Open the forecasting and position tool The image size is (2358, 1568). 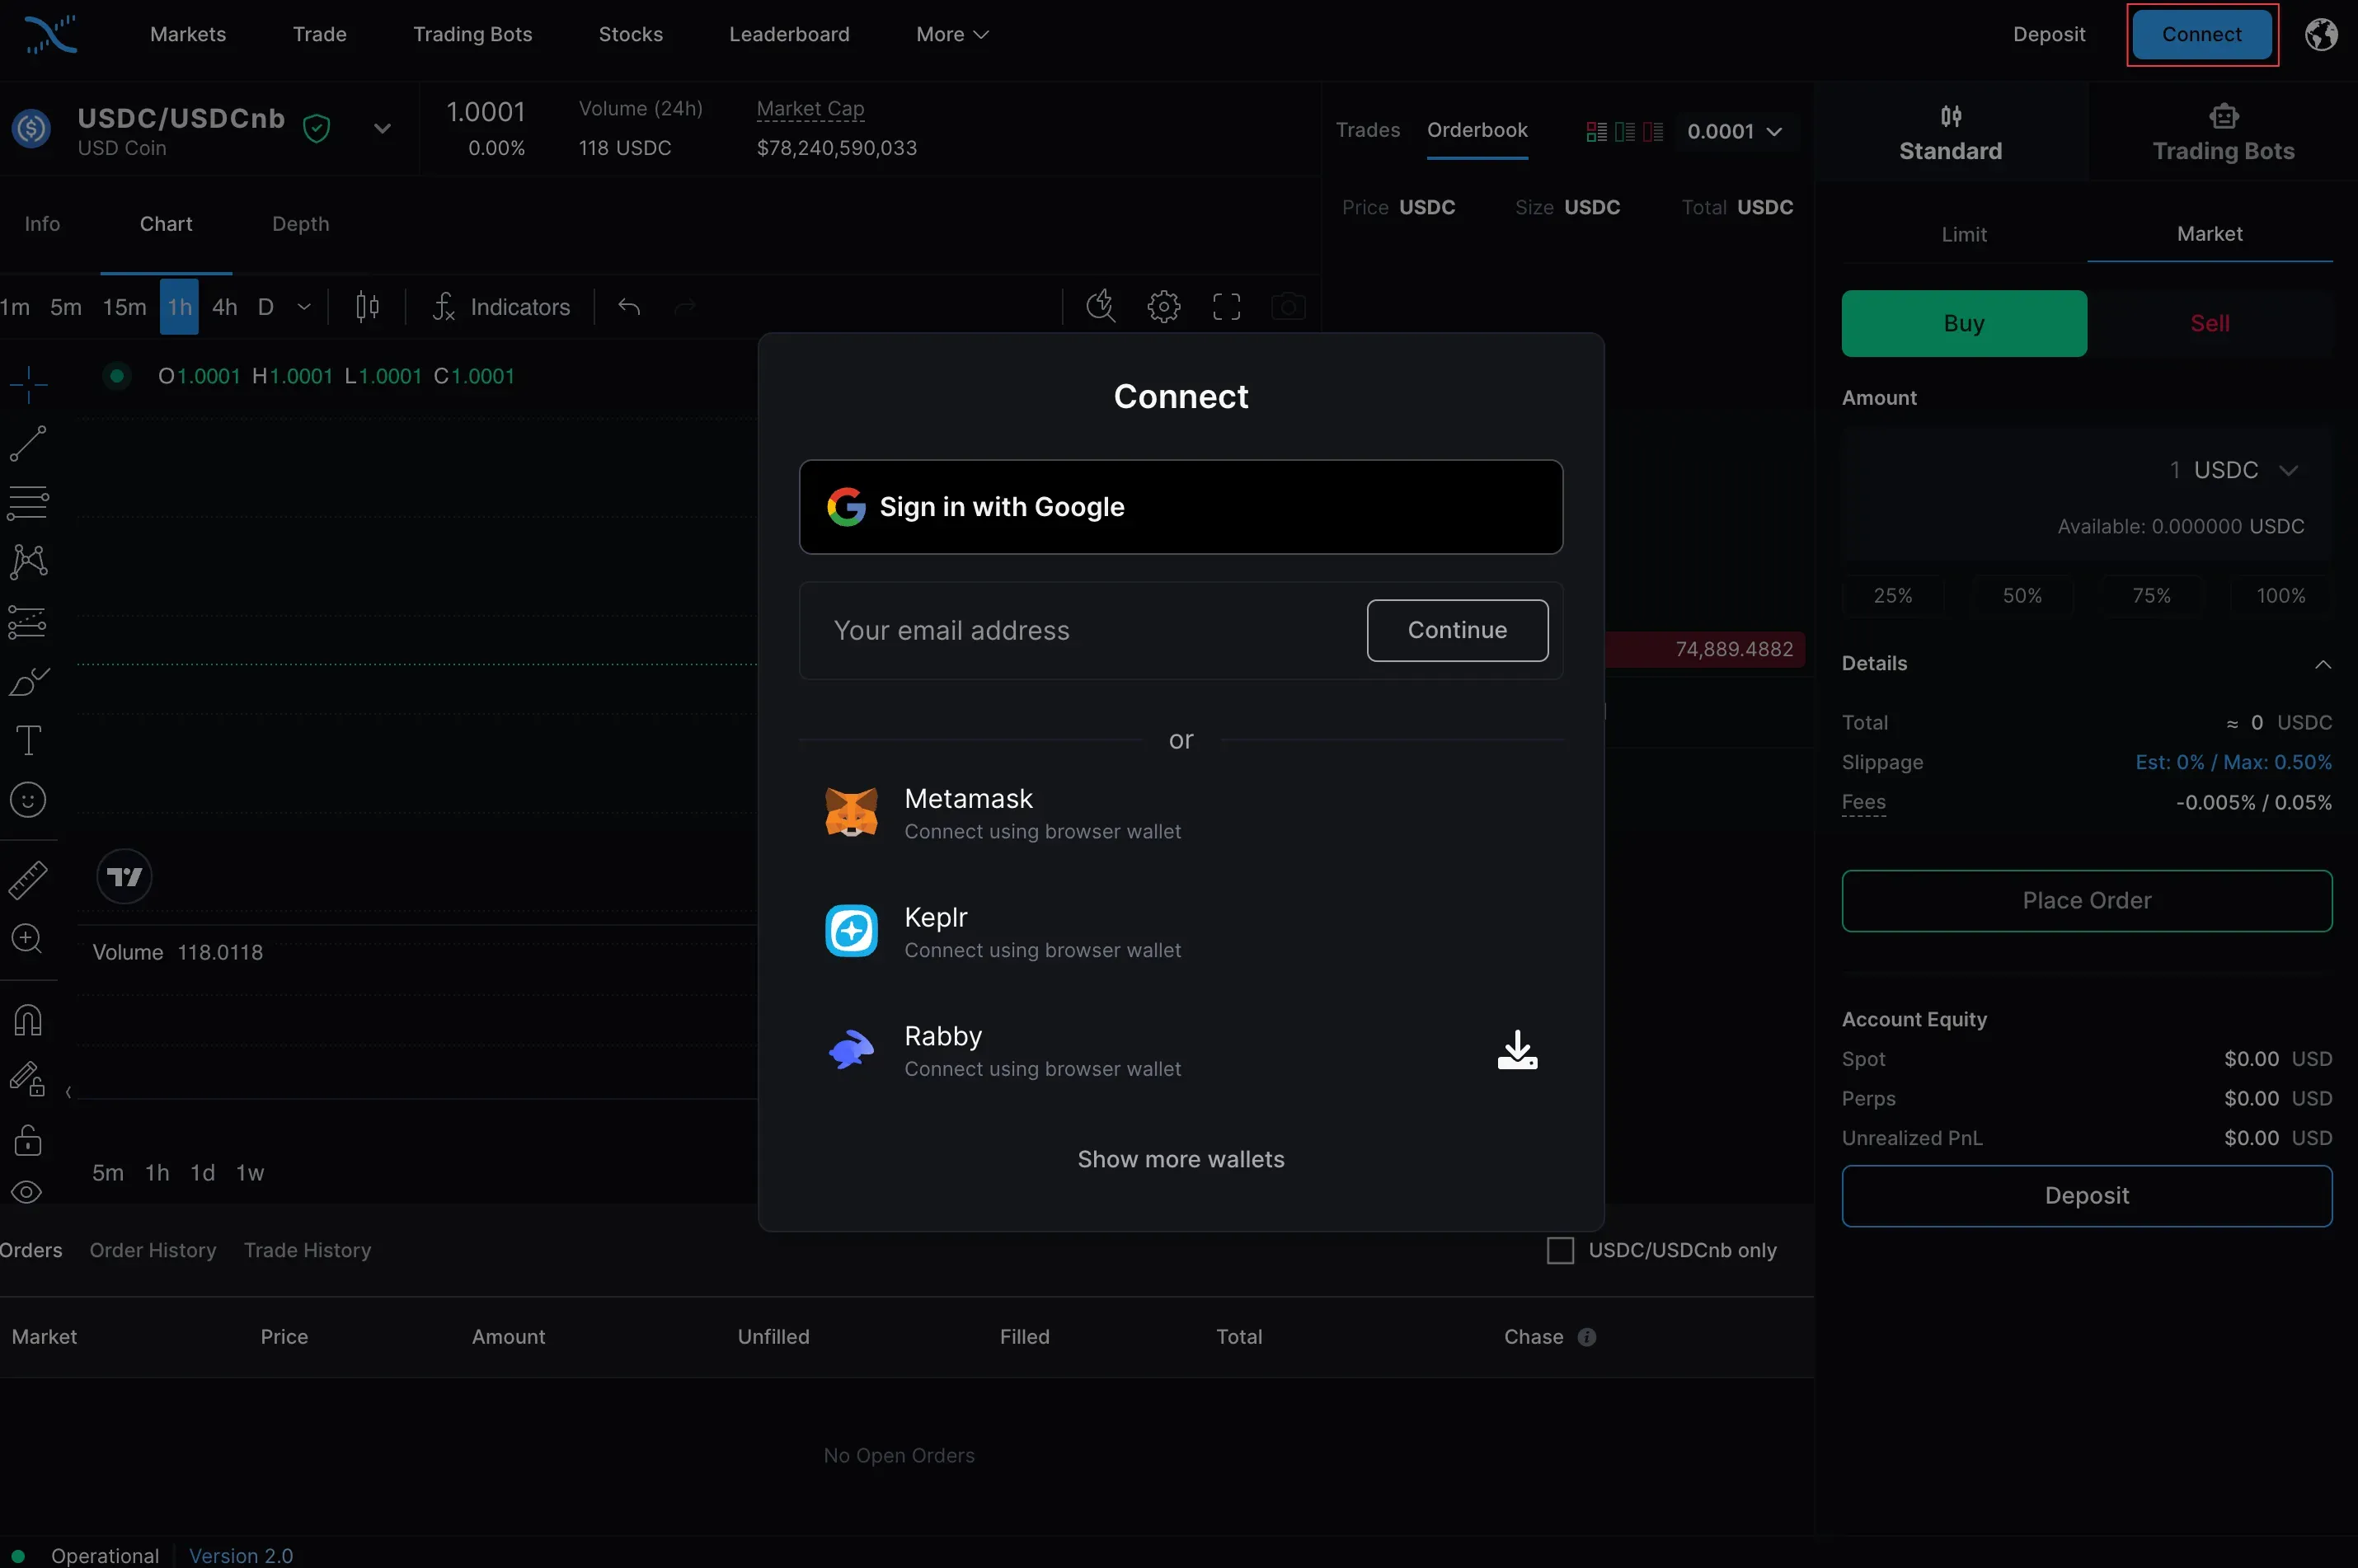[28, 622]
